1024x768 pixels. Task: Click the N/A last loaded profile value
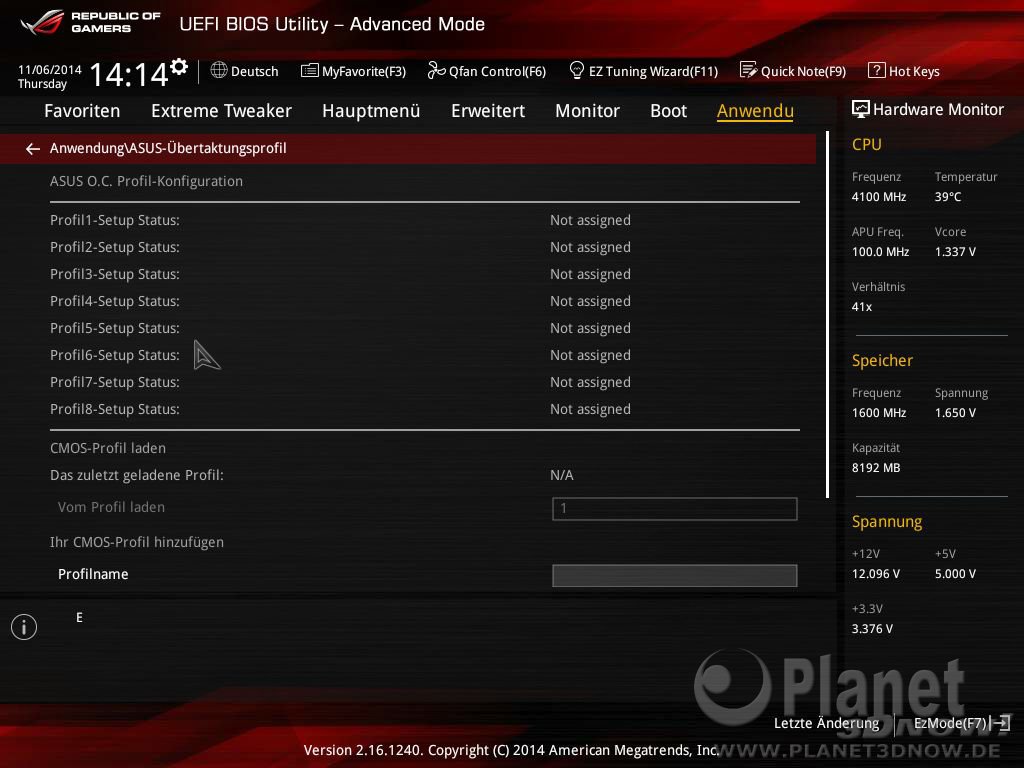[562, 475]
